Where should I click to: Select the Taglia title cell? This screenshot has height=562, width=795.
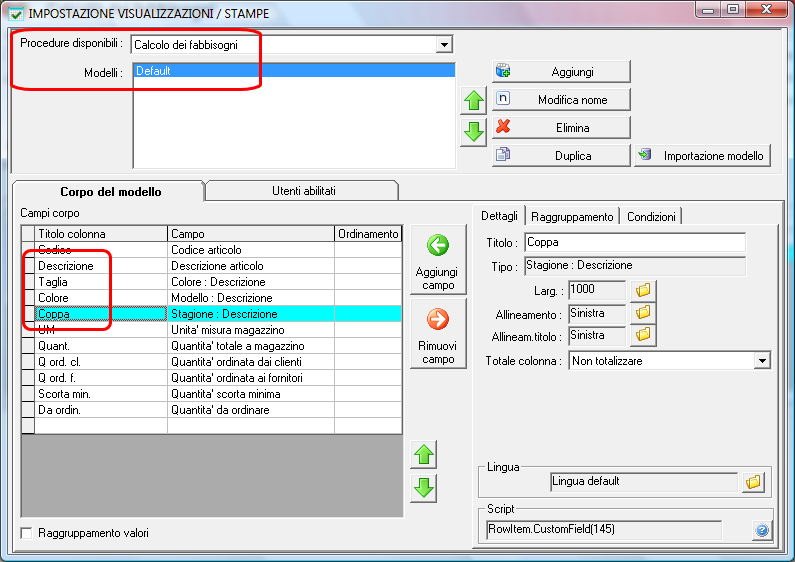(101, 282)
